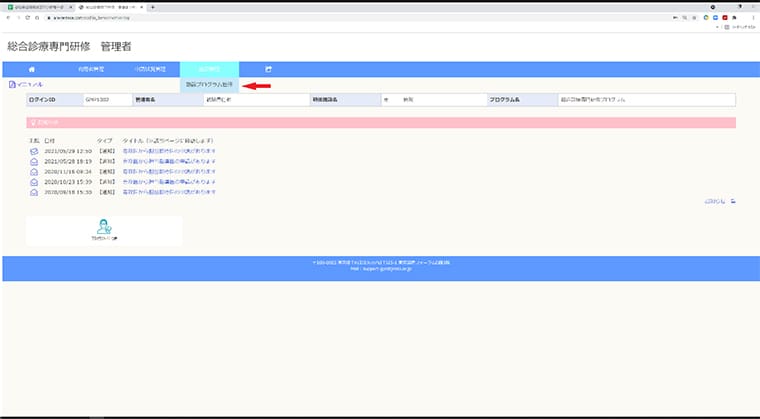Open the notice title dated 2020/09/18 15:35
This screenshot has height=419, width=760.
(169, 192)
